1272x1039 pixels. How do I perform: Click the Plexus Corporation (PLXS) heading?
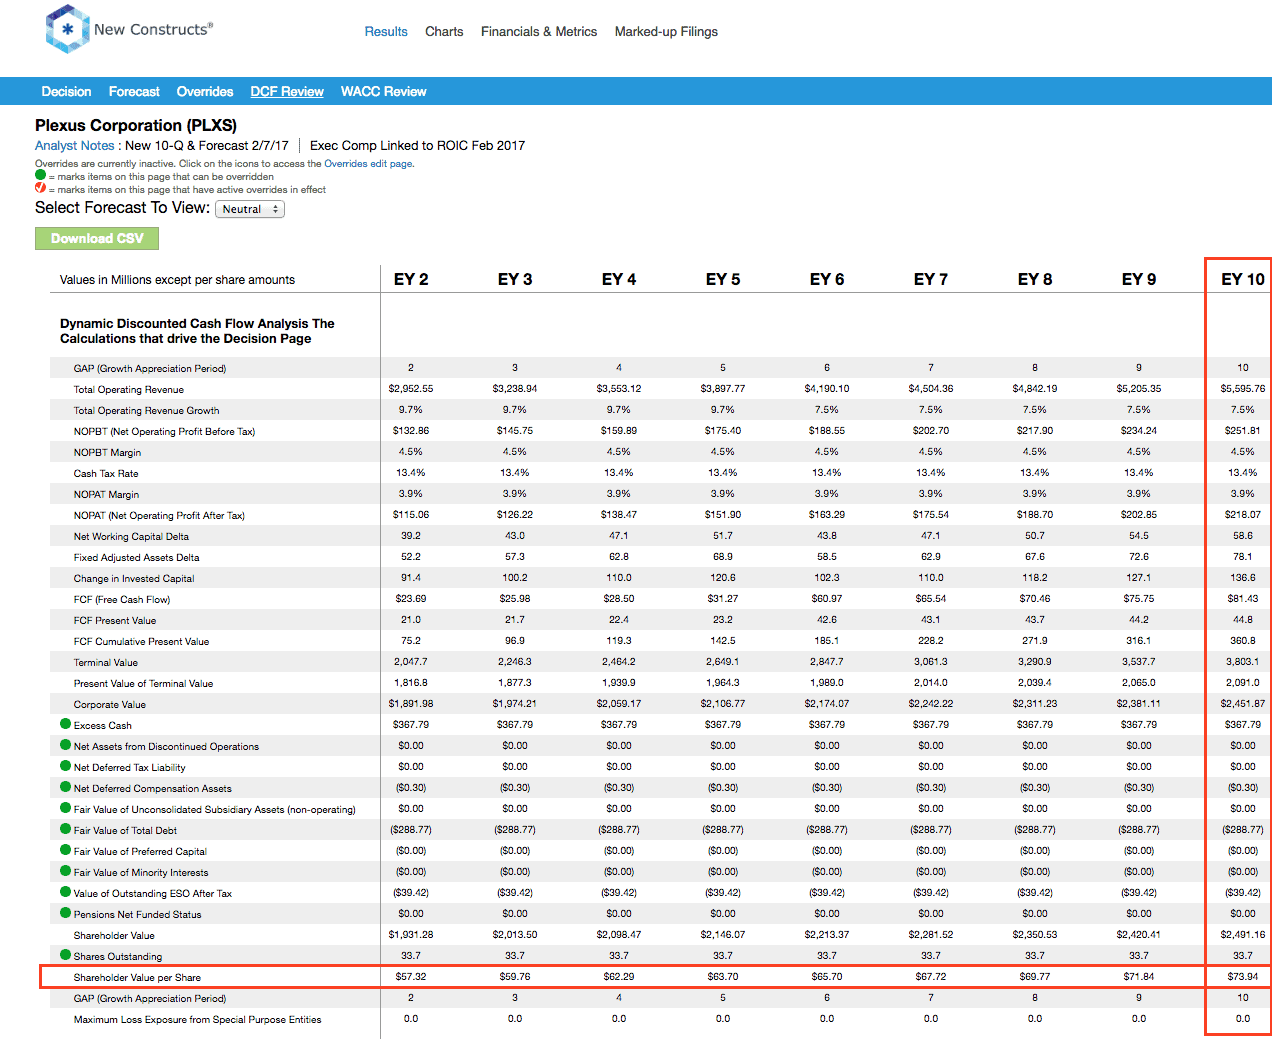tap(136, 125)
